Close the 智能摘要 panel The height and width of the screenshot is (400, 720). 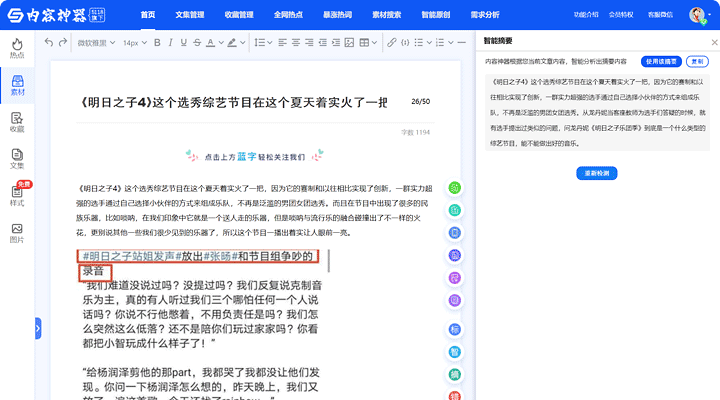tap(714, 42)
